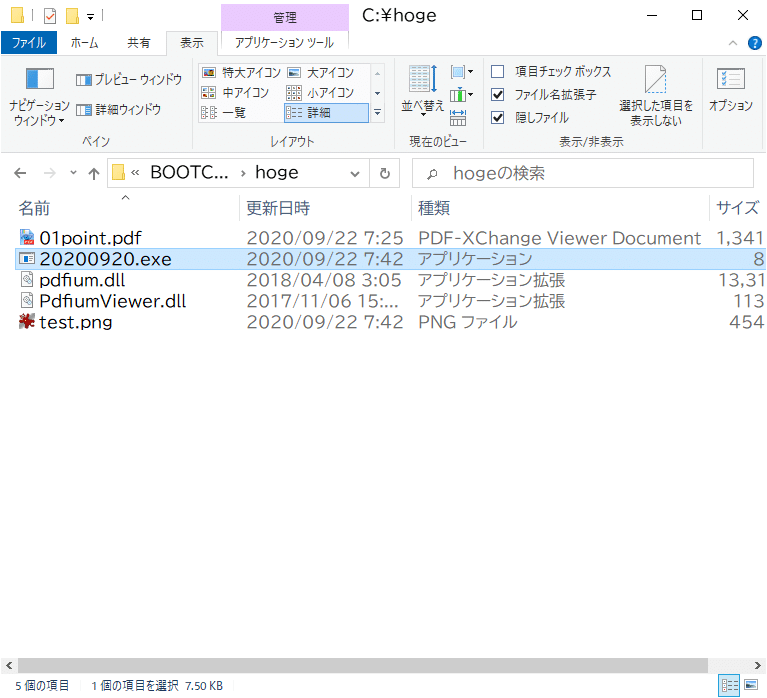Select Details (詳細) layout
767x698 pixels.
point(326,113)
